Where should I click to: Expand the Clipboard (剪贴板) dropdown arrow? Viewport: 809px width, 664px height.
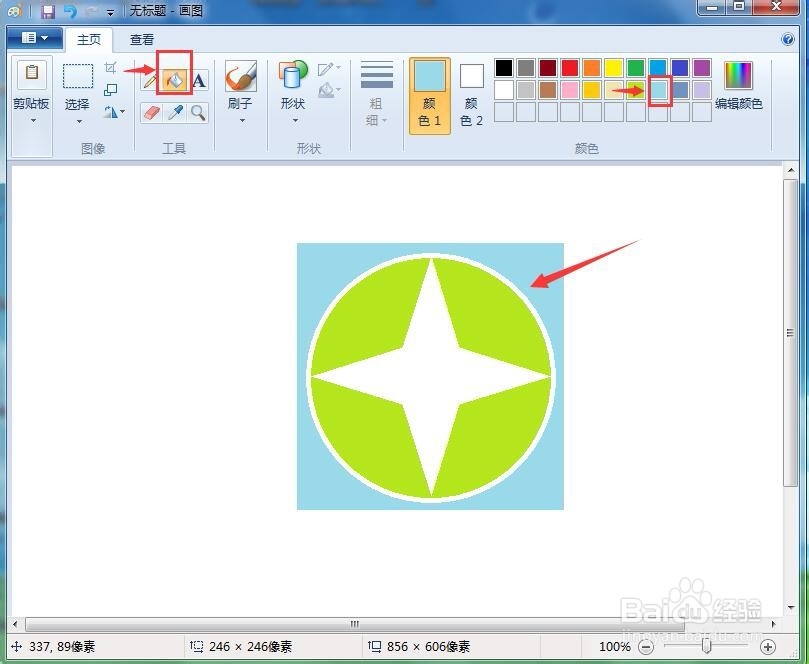point(33,121)
